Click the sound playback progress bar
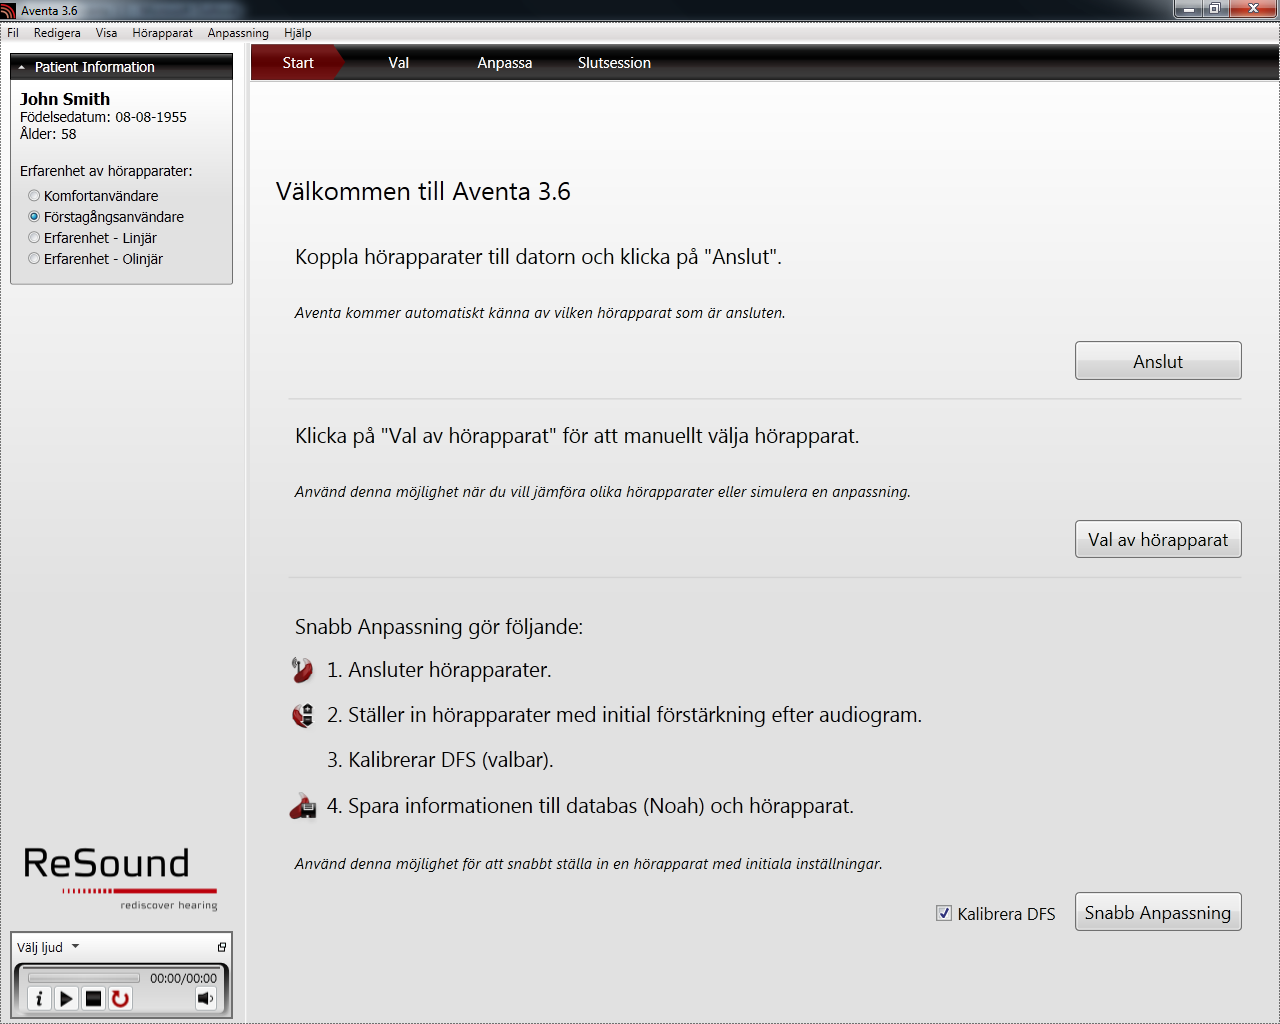The height and width of the screenshot is (1024, 1280). (84, 978)
